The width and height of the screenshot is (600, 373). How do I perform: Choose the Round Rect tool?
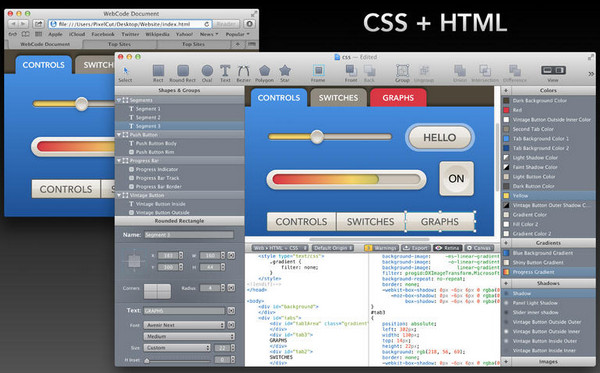183,71
